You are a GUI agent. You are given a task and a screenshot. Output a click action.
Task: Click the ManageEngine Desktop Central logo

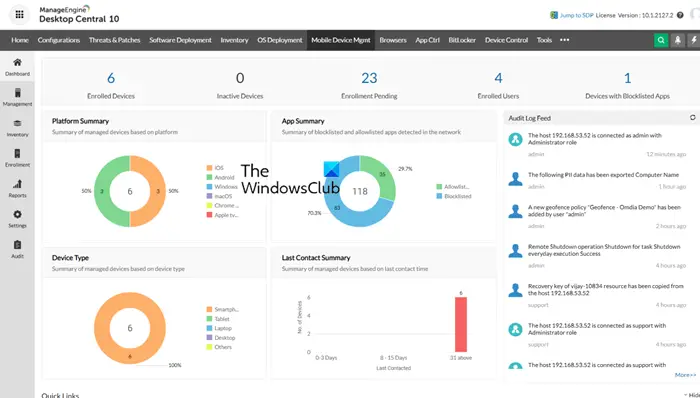pos(79,15)
